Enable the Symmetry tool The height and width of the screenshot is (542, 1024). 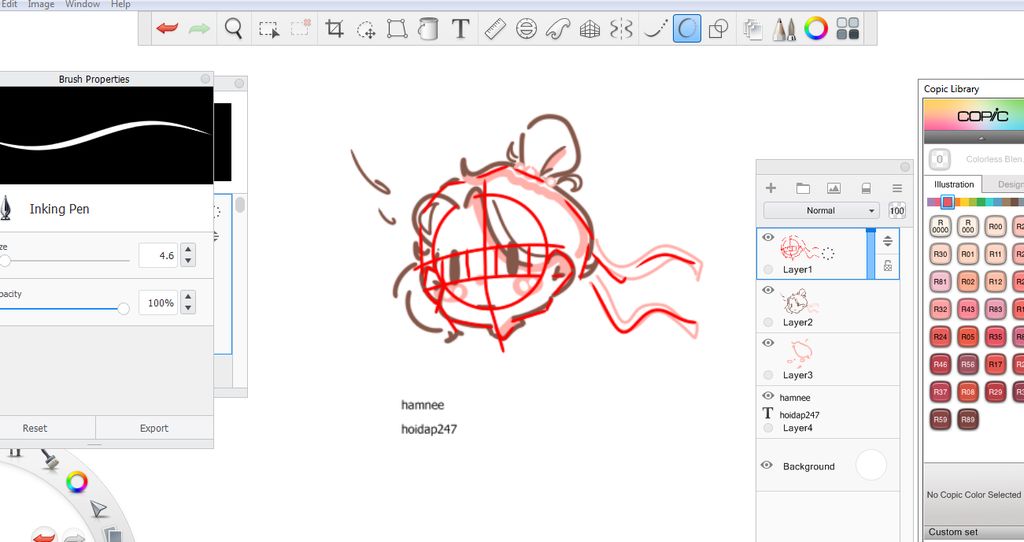[621, 29]
